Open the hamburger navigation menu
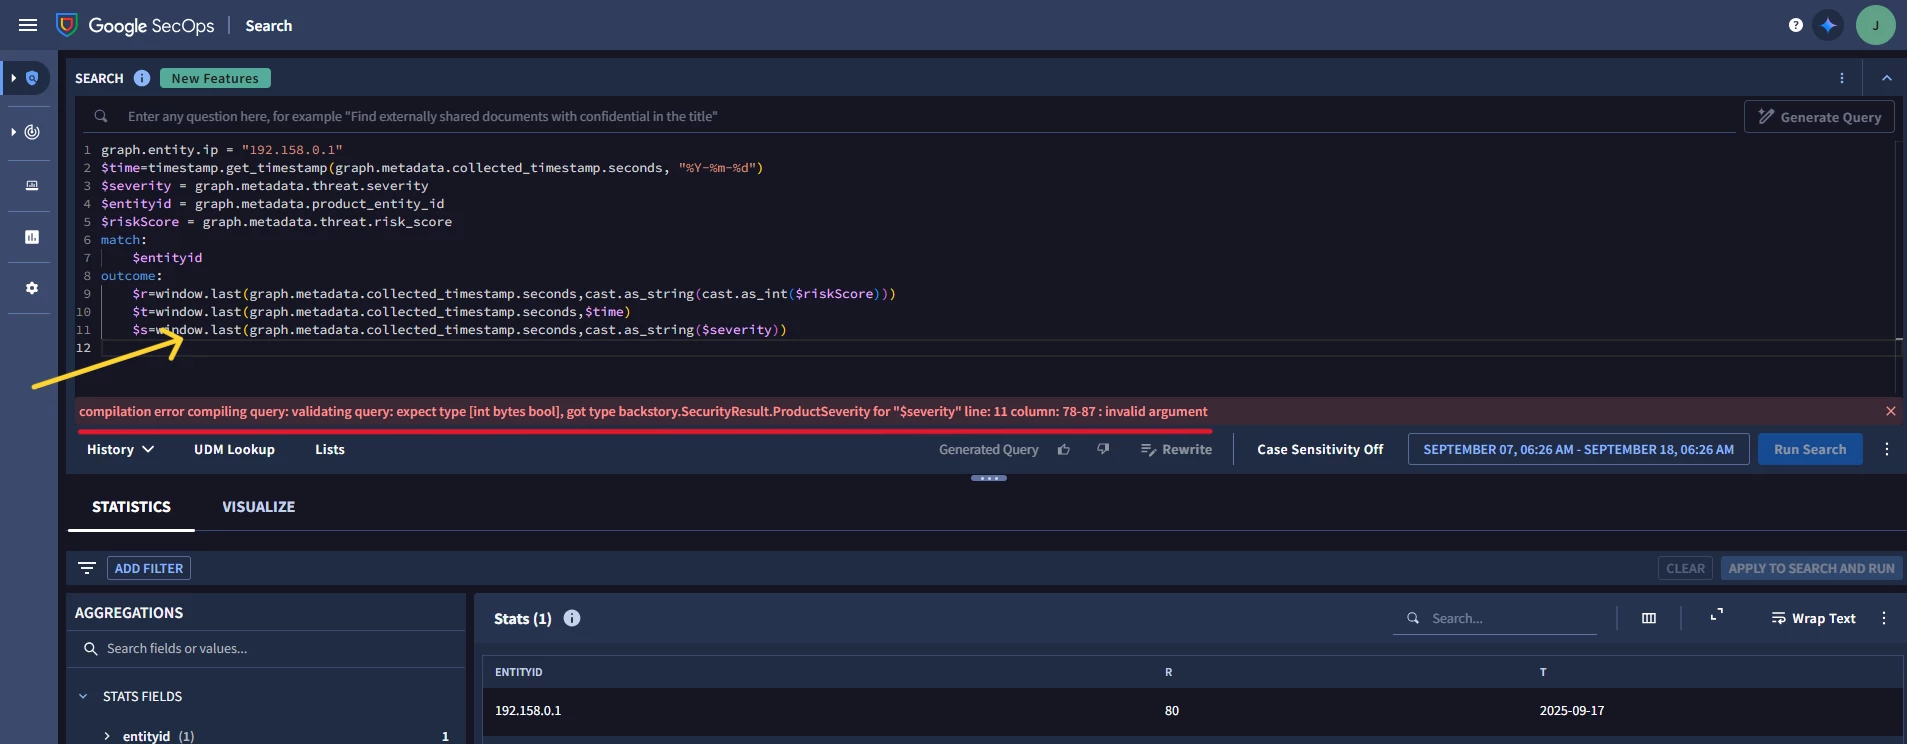The image size is (1907, 744). (x=28, y=25)
